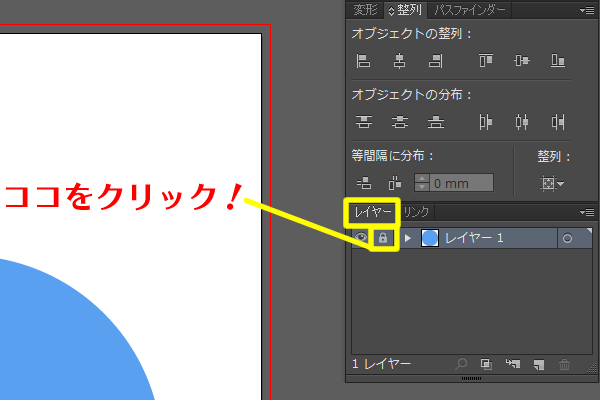Click horizontal align left icon

pos(363,61)
